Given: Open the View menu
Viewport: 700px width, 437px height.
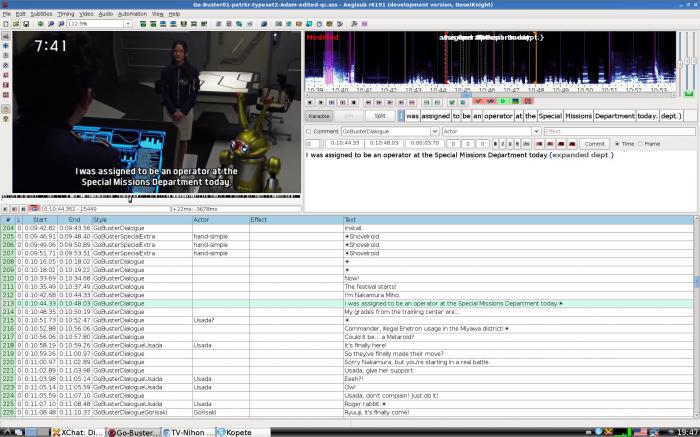Looking at the screenshot, I should (x=157, y=14).
